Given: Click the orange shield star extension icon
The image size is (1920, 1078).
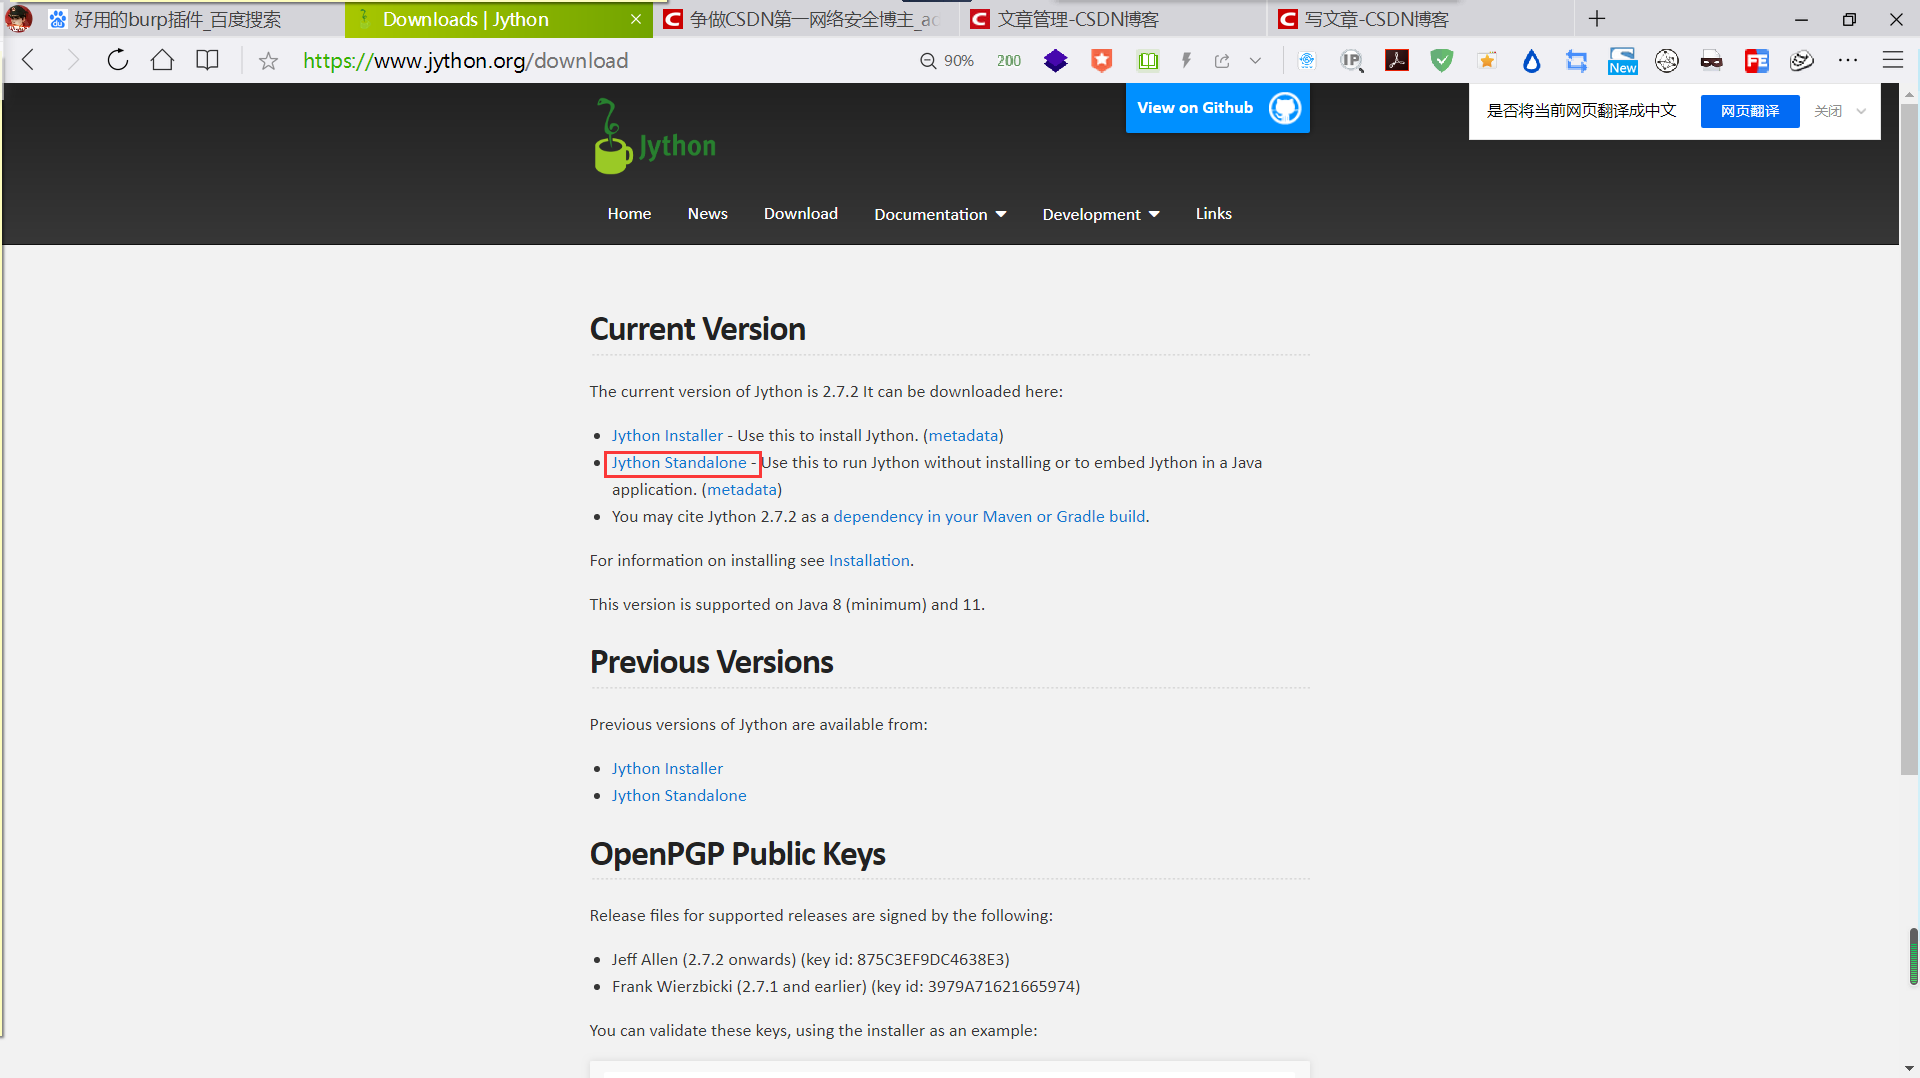Looking at the screenshot, I should [1102, 61].
